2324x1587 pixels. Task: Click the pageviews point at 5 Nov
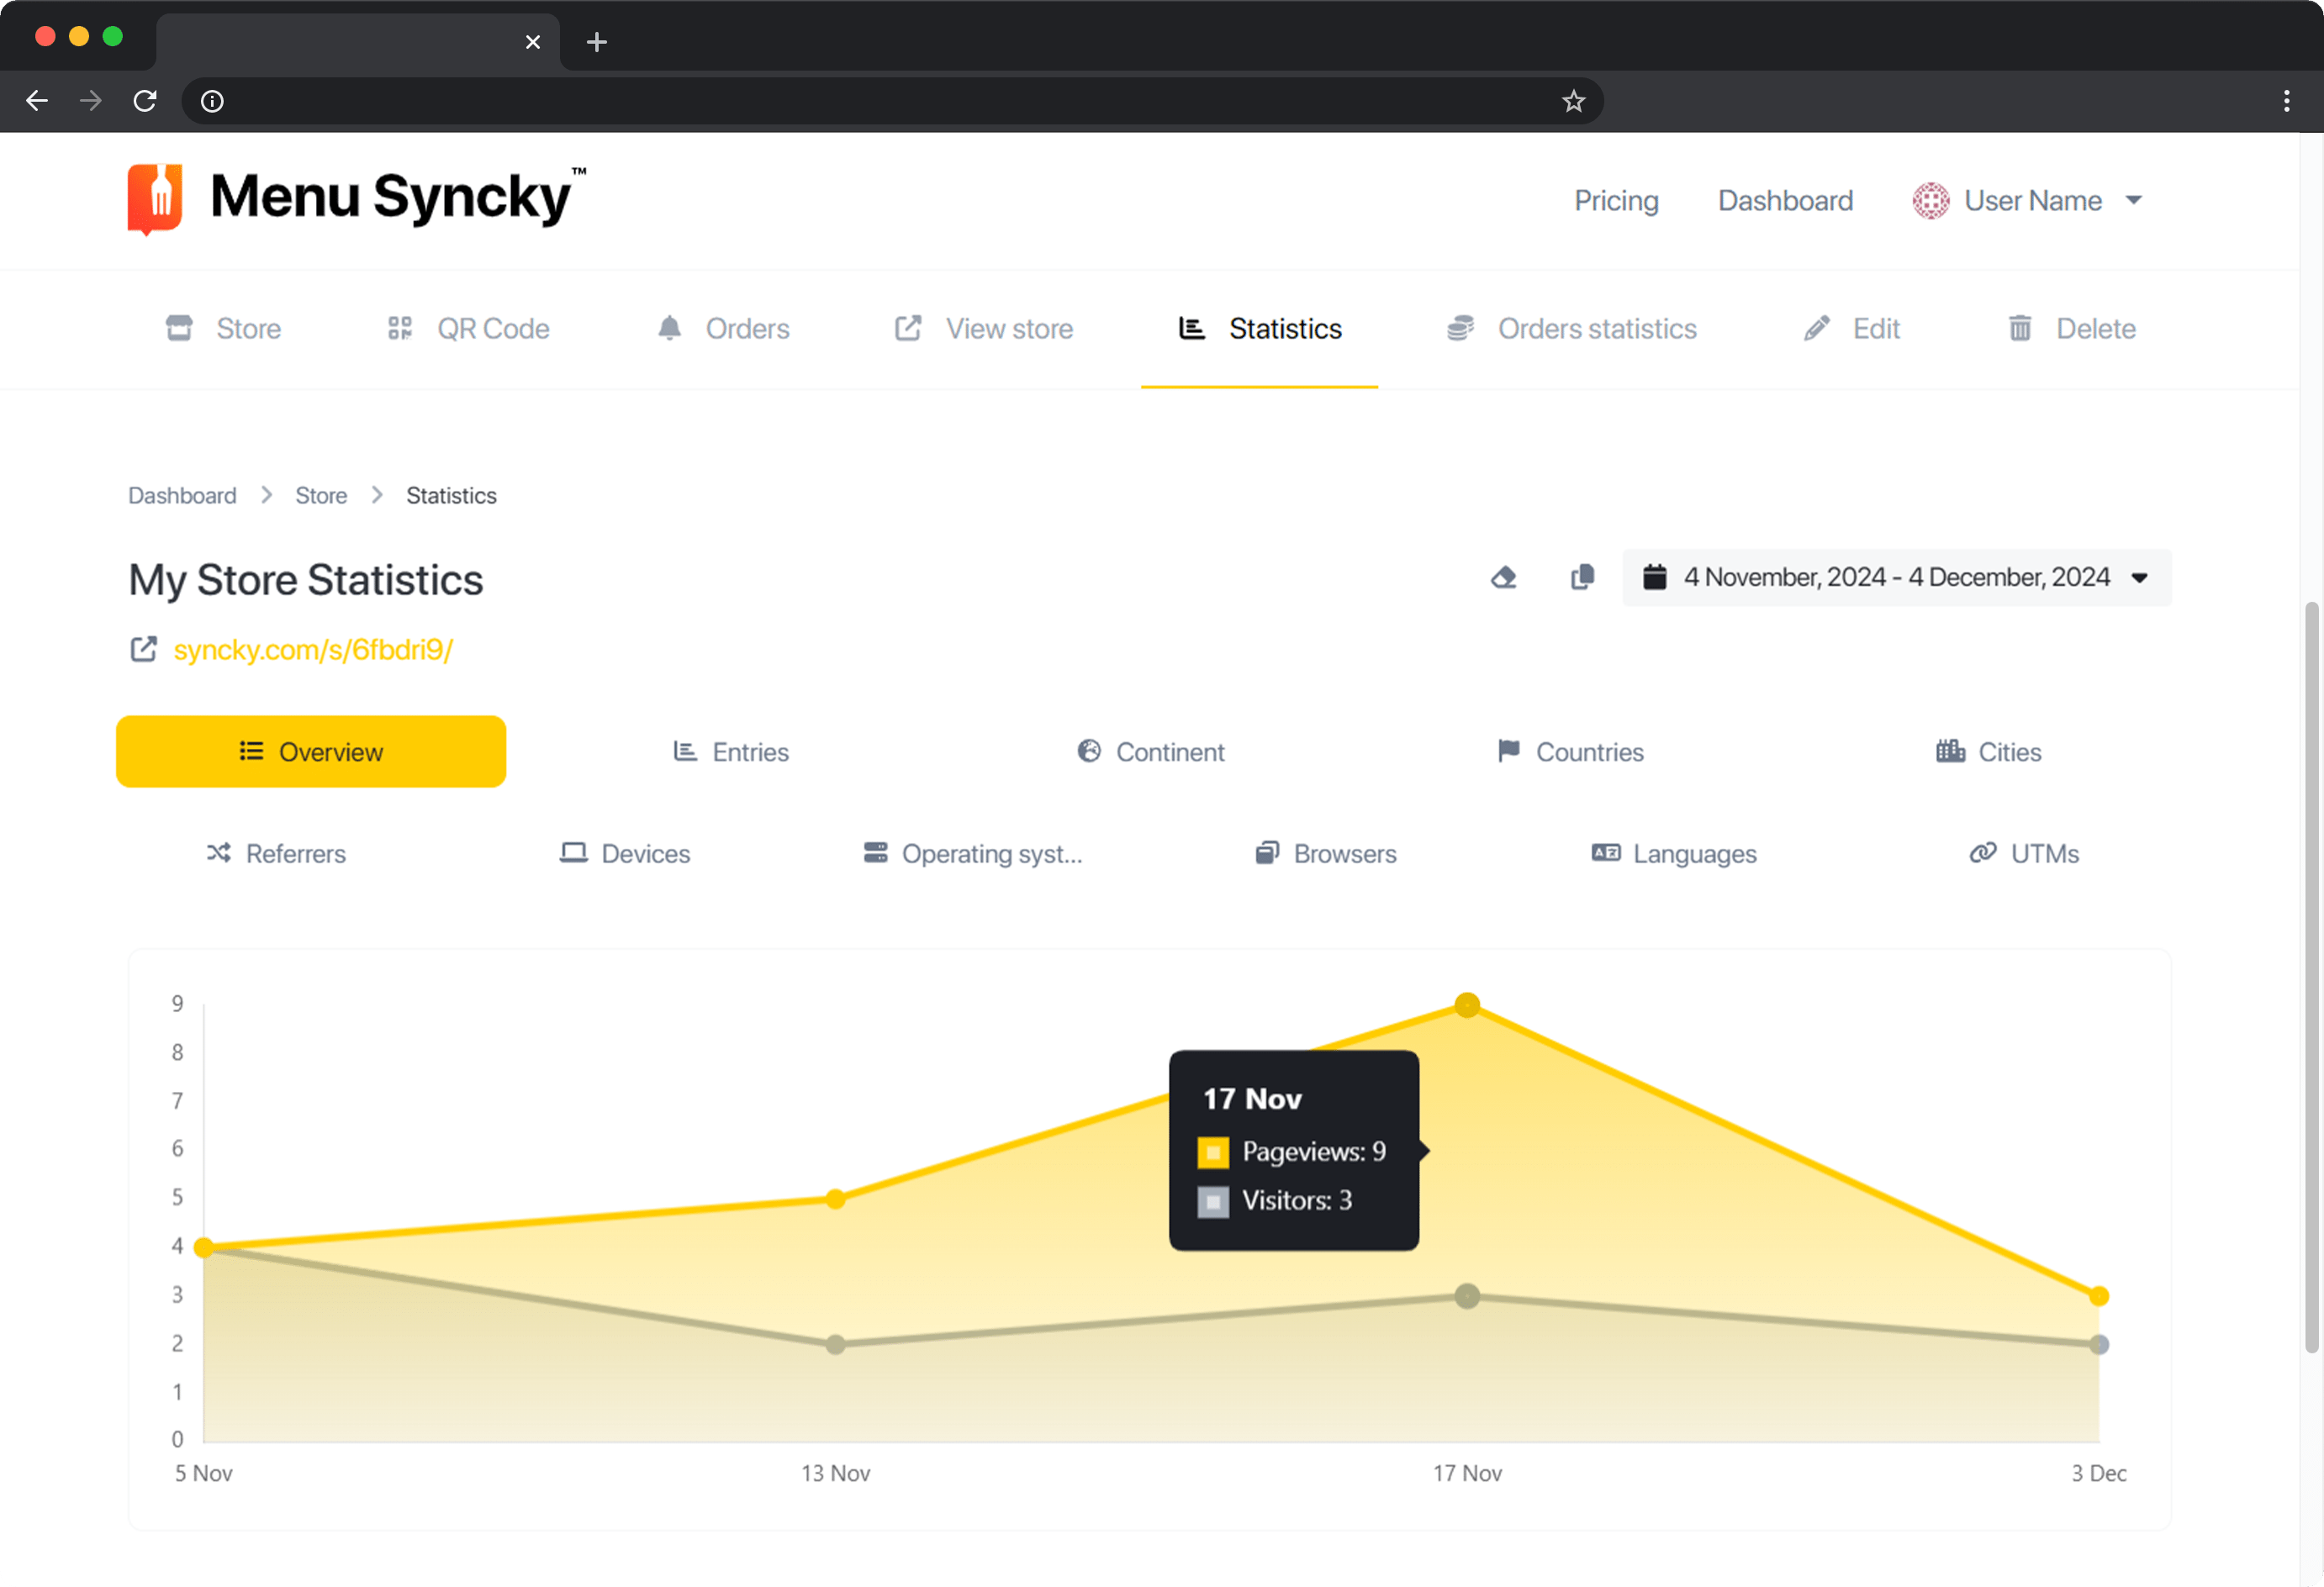point(203,1247)
